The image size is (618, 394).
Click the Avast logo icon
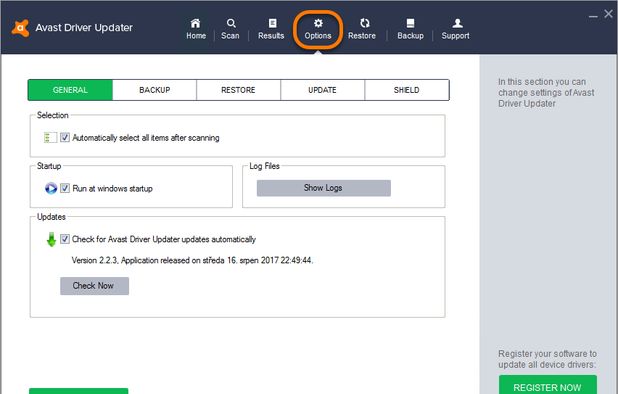(20, 28)
